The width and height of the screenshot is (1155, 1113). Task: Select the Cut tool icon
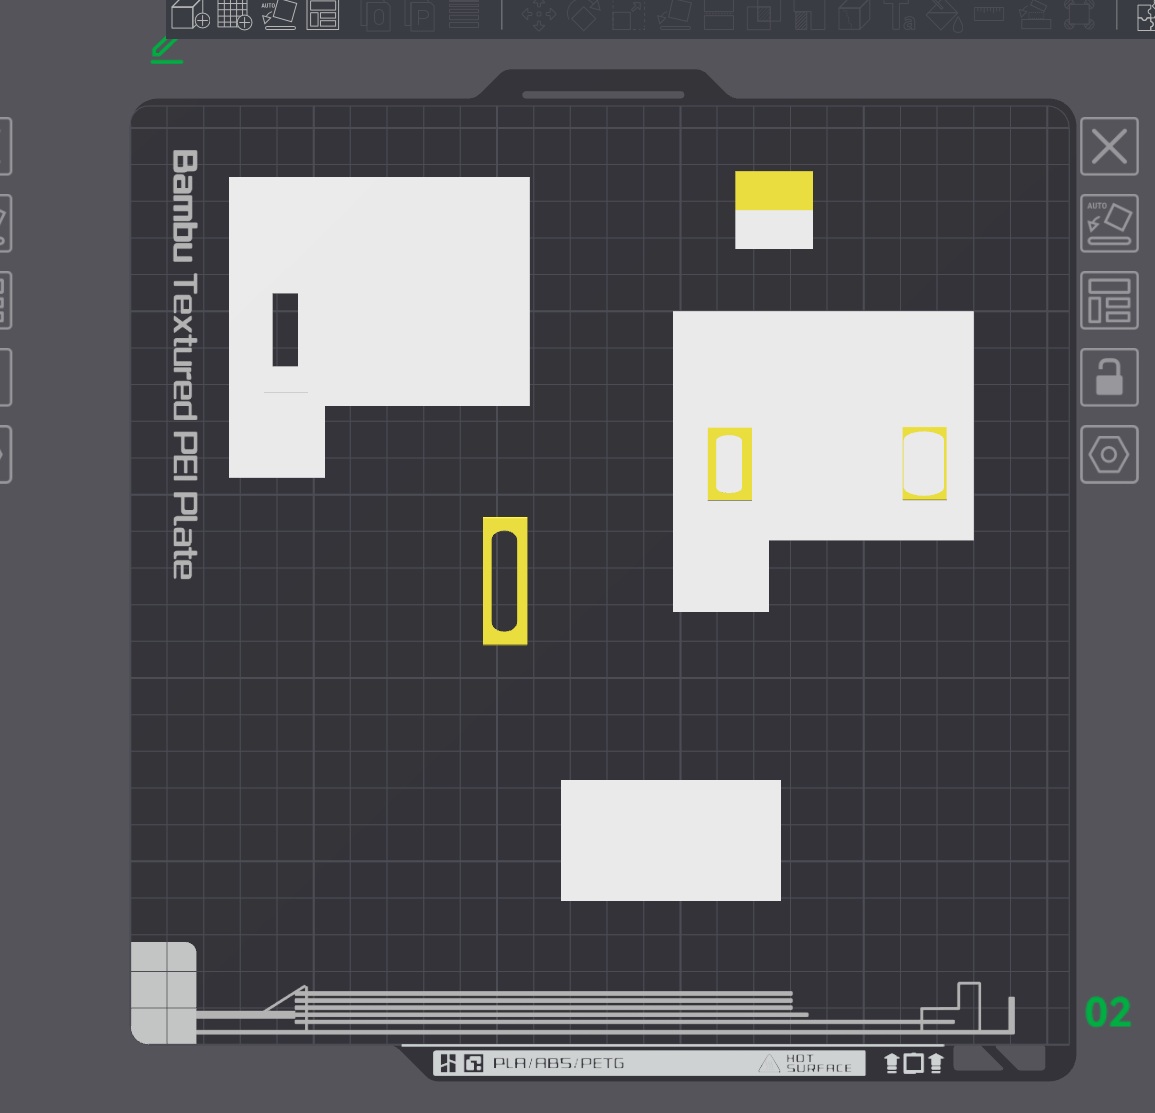(x=719, y=15)
